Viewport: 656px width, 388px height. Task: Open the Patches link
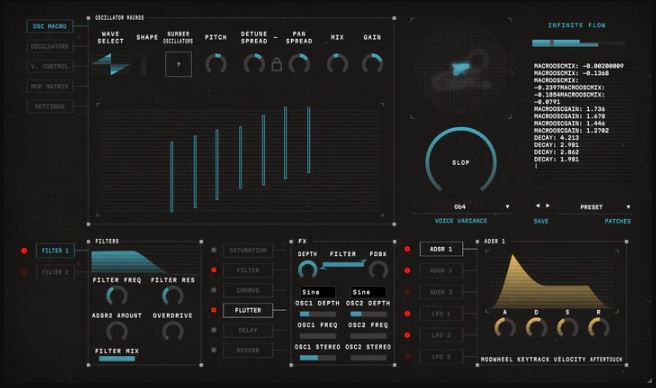click(618, 221)
